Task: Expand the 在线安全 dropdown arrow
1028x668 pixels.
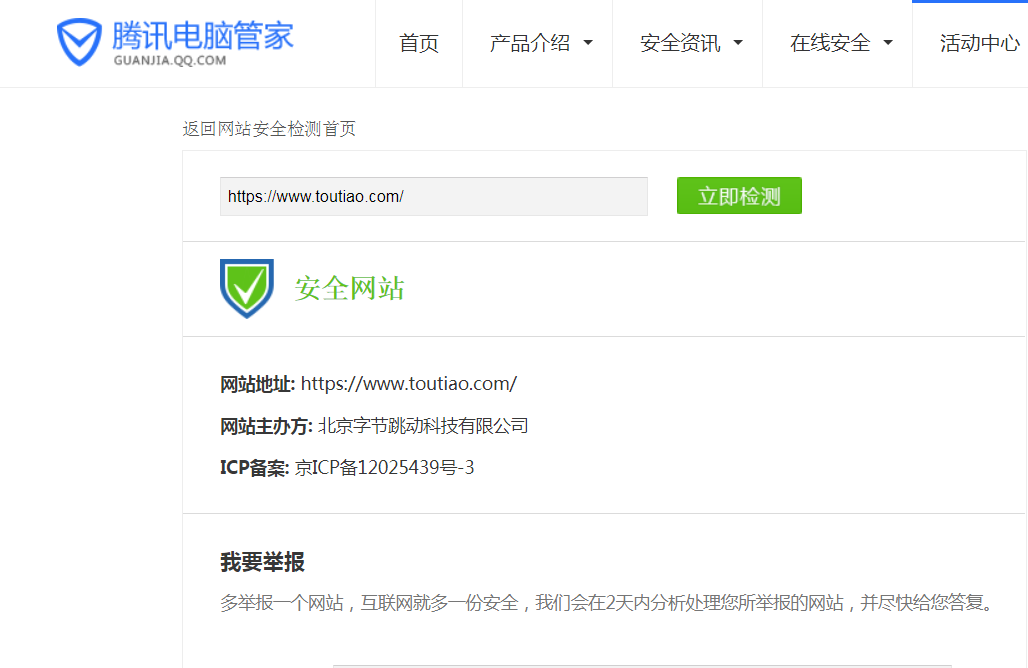Action: (888, 43)
